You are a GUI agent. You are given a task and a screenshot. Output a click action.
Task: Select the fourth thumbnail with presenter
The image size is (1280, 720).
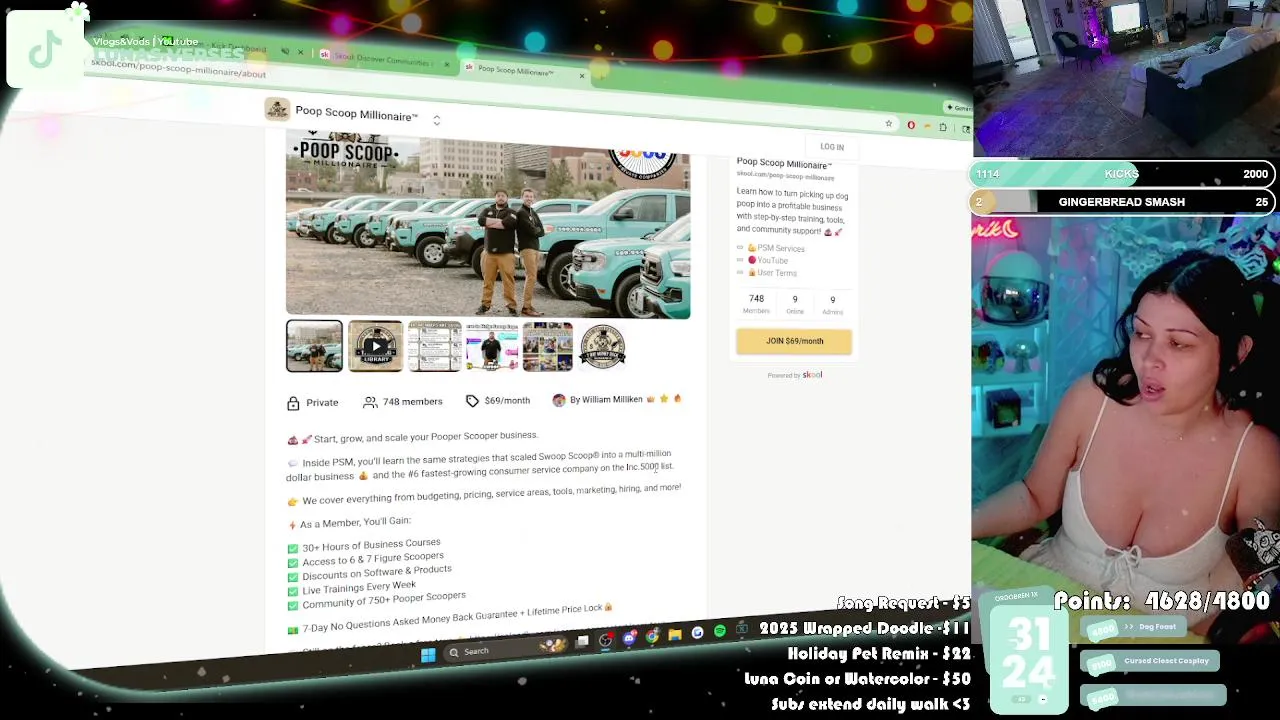tap(491, 346)
